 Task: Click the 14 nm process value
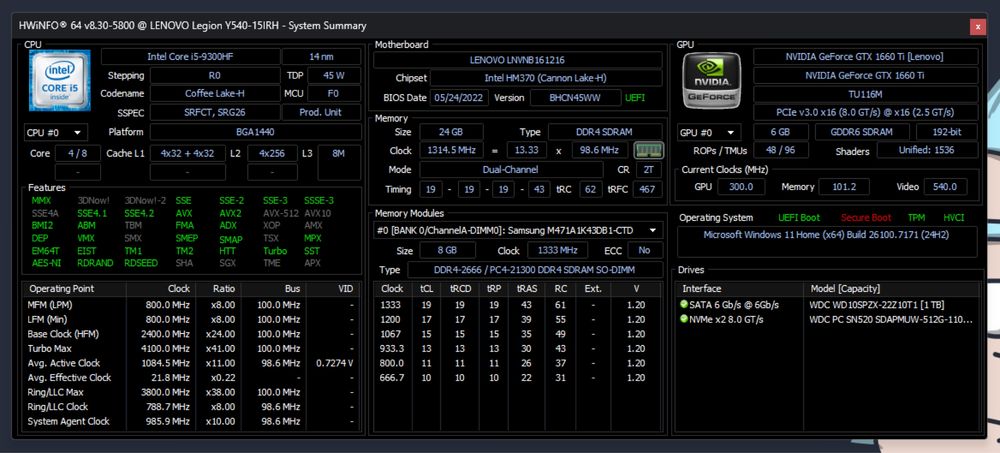coord(321,57)
